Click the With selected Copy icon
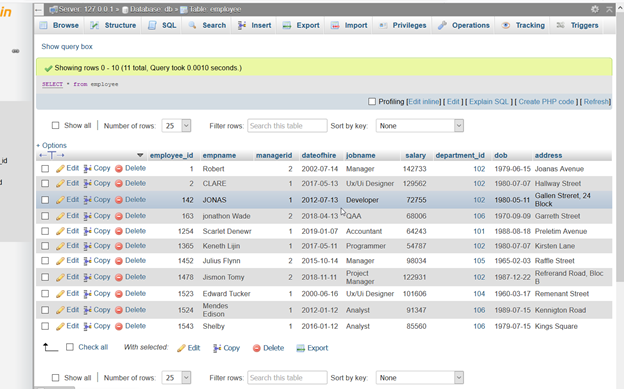The height and width of the screenshot is (389, 624). coord(217,348)
